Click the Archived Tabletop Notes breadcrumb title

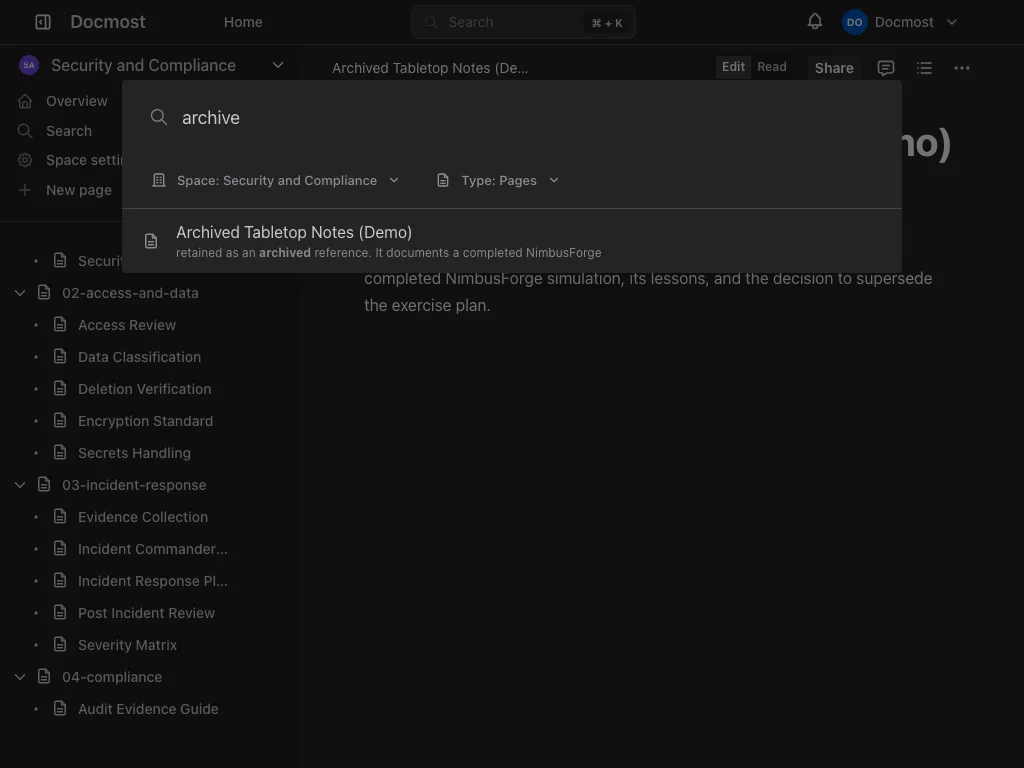[x=430, y=68]
